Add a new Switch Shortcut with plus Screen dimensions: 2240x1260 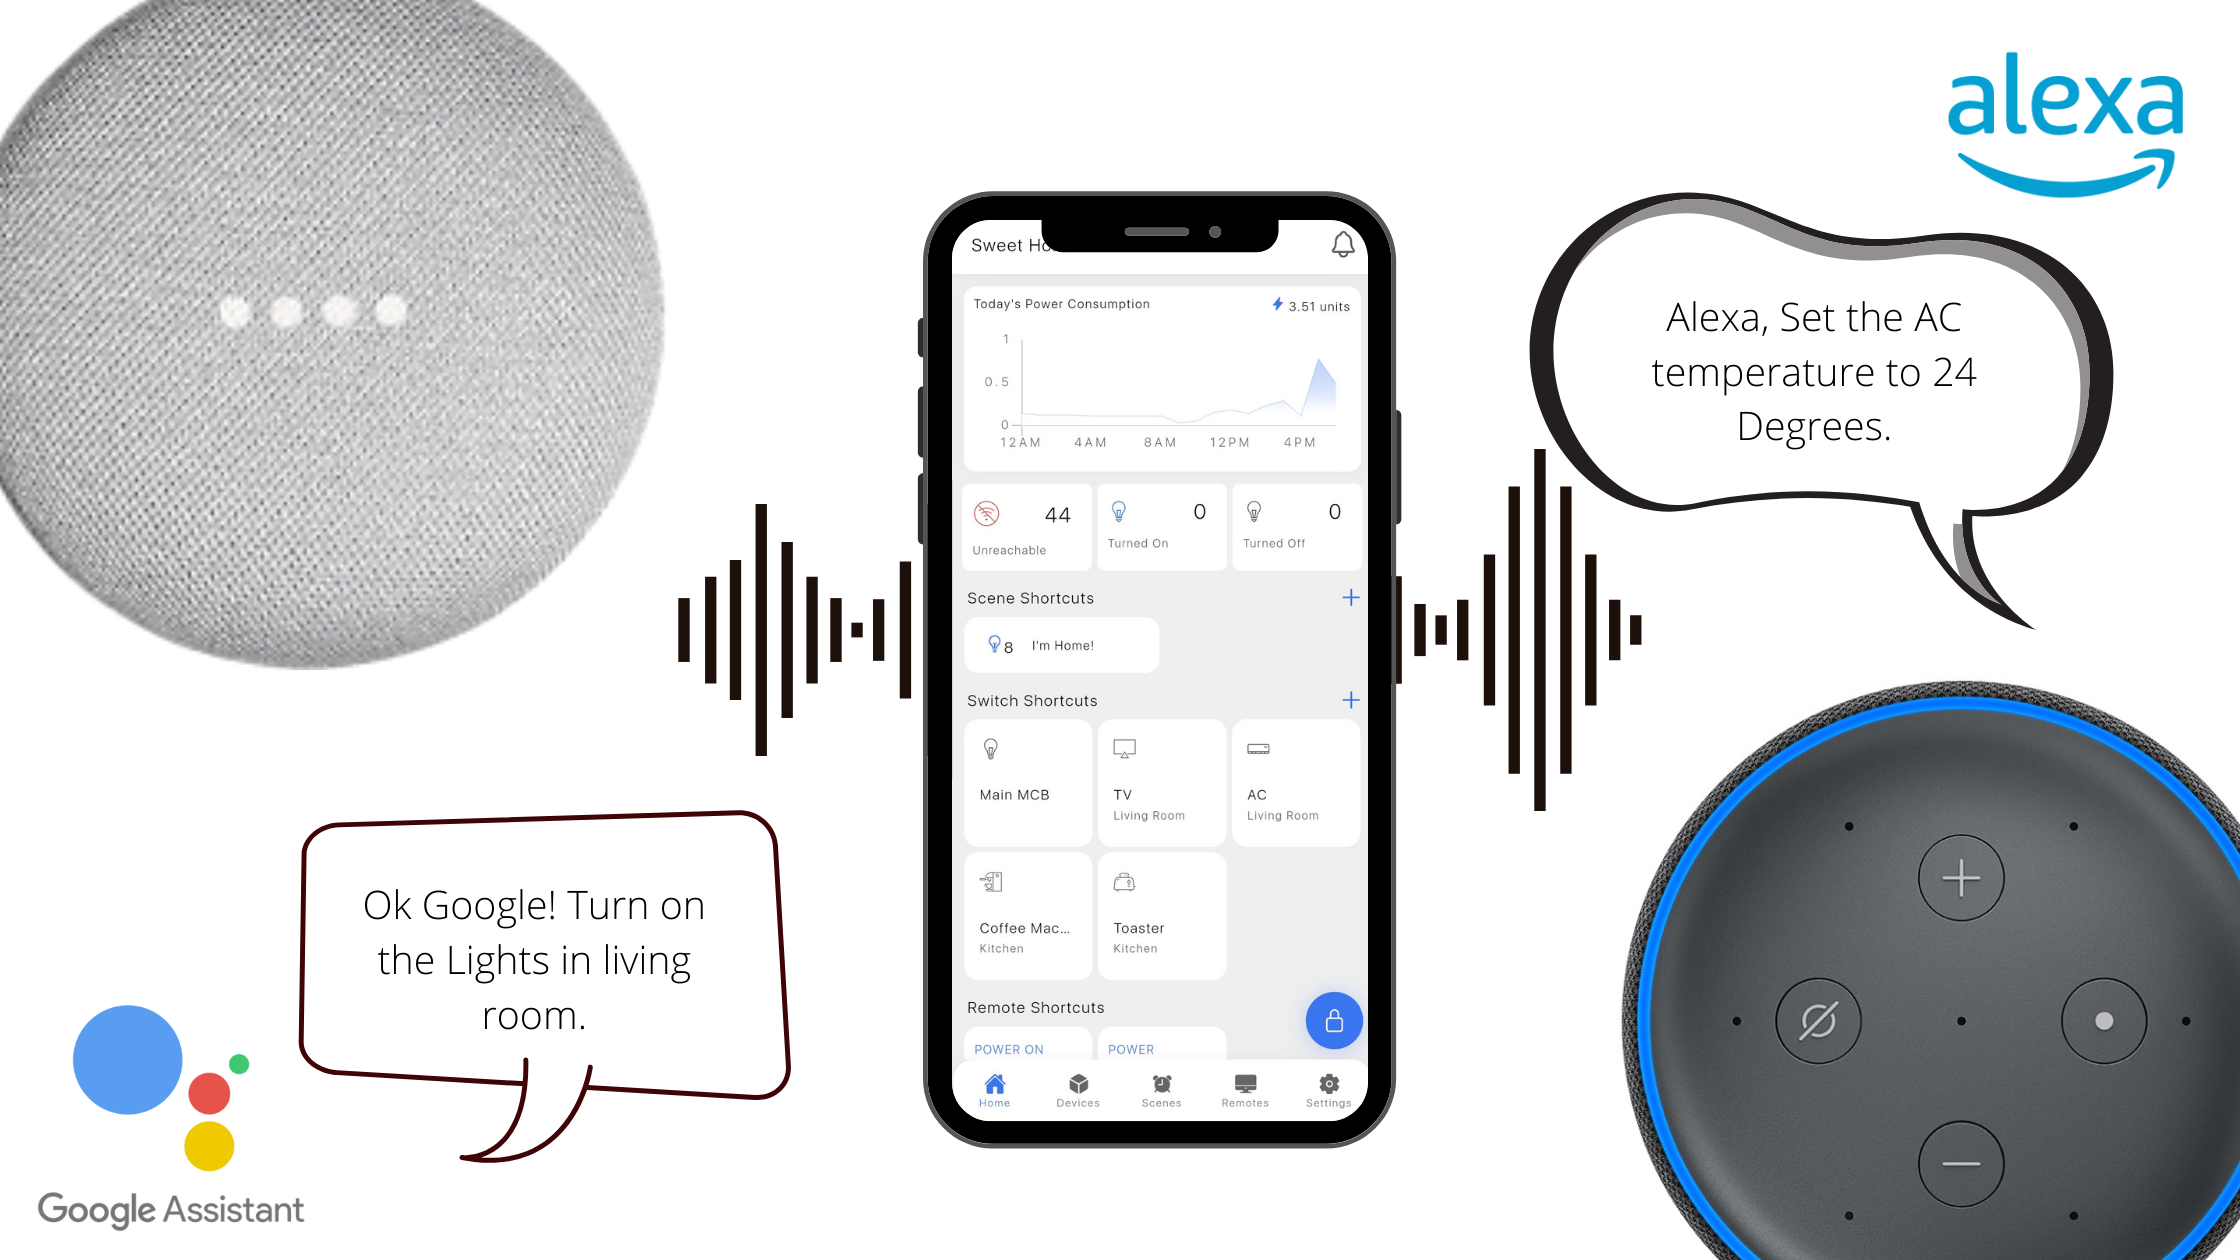tap(1349, 700)
